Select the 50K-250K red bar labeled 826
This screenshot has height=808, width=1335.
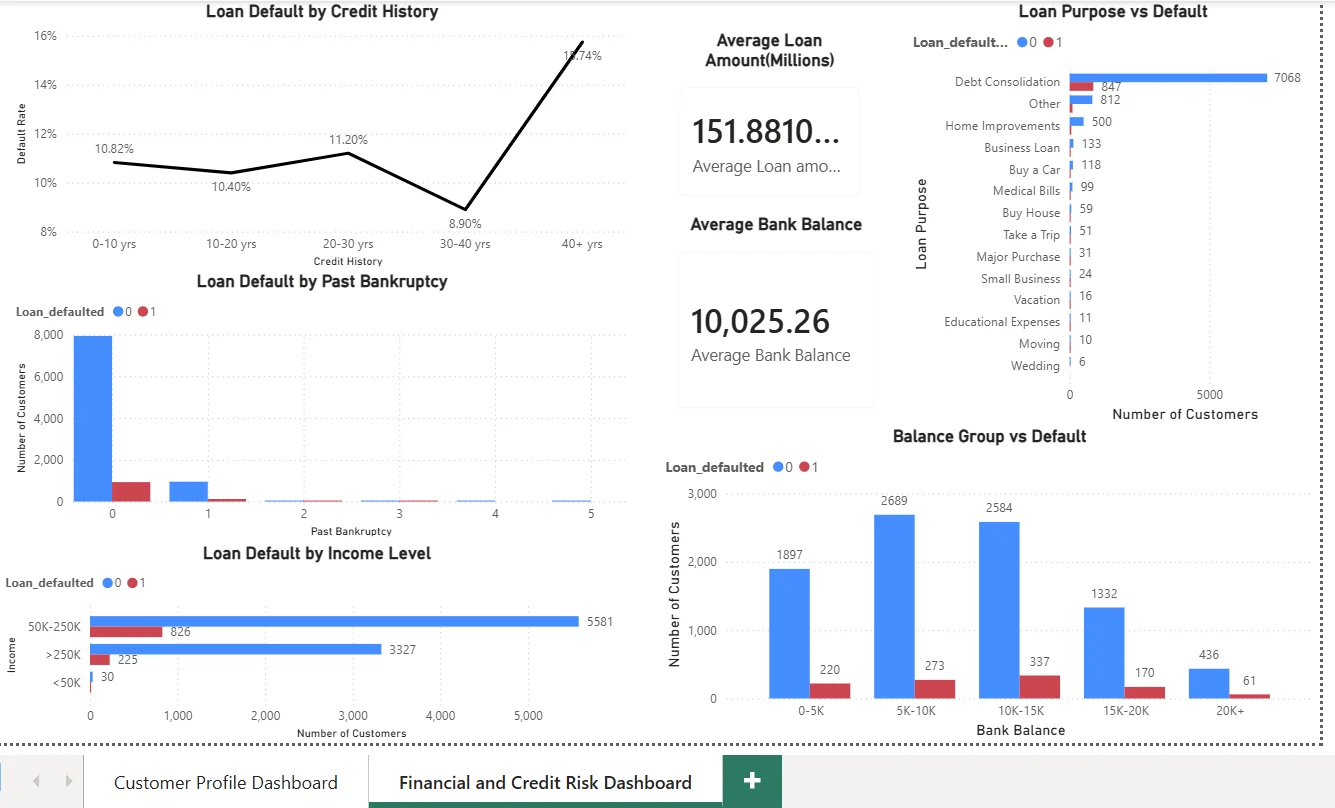126,632
